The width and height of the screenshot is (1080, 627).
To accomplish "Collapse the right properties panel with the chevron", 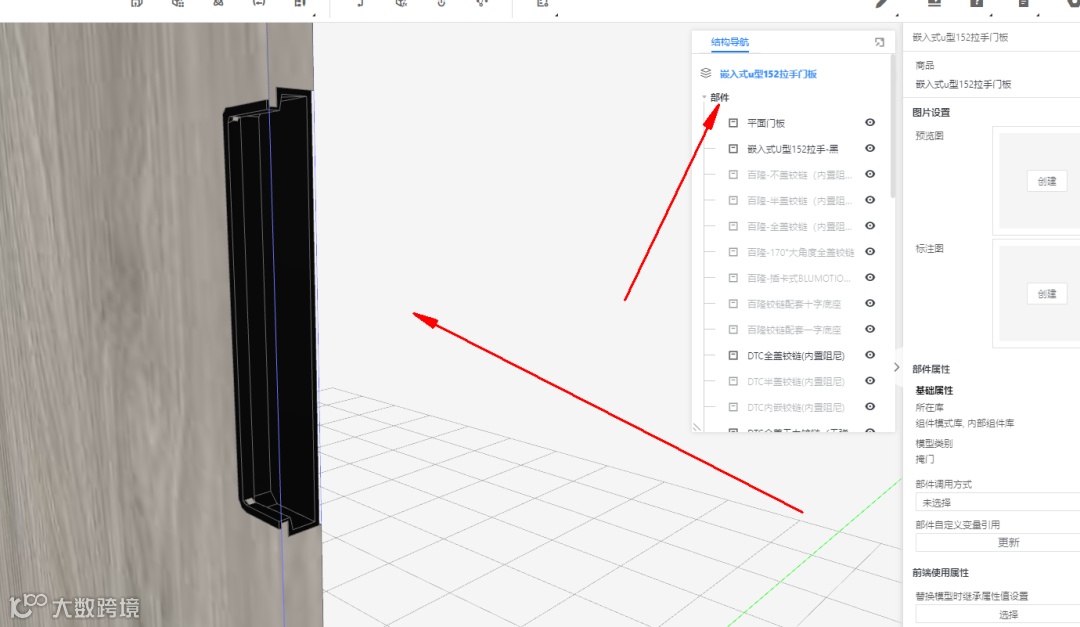I will coord(896,367).
